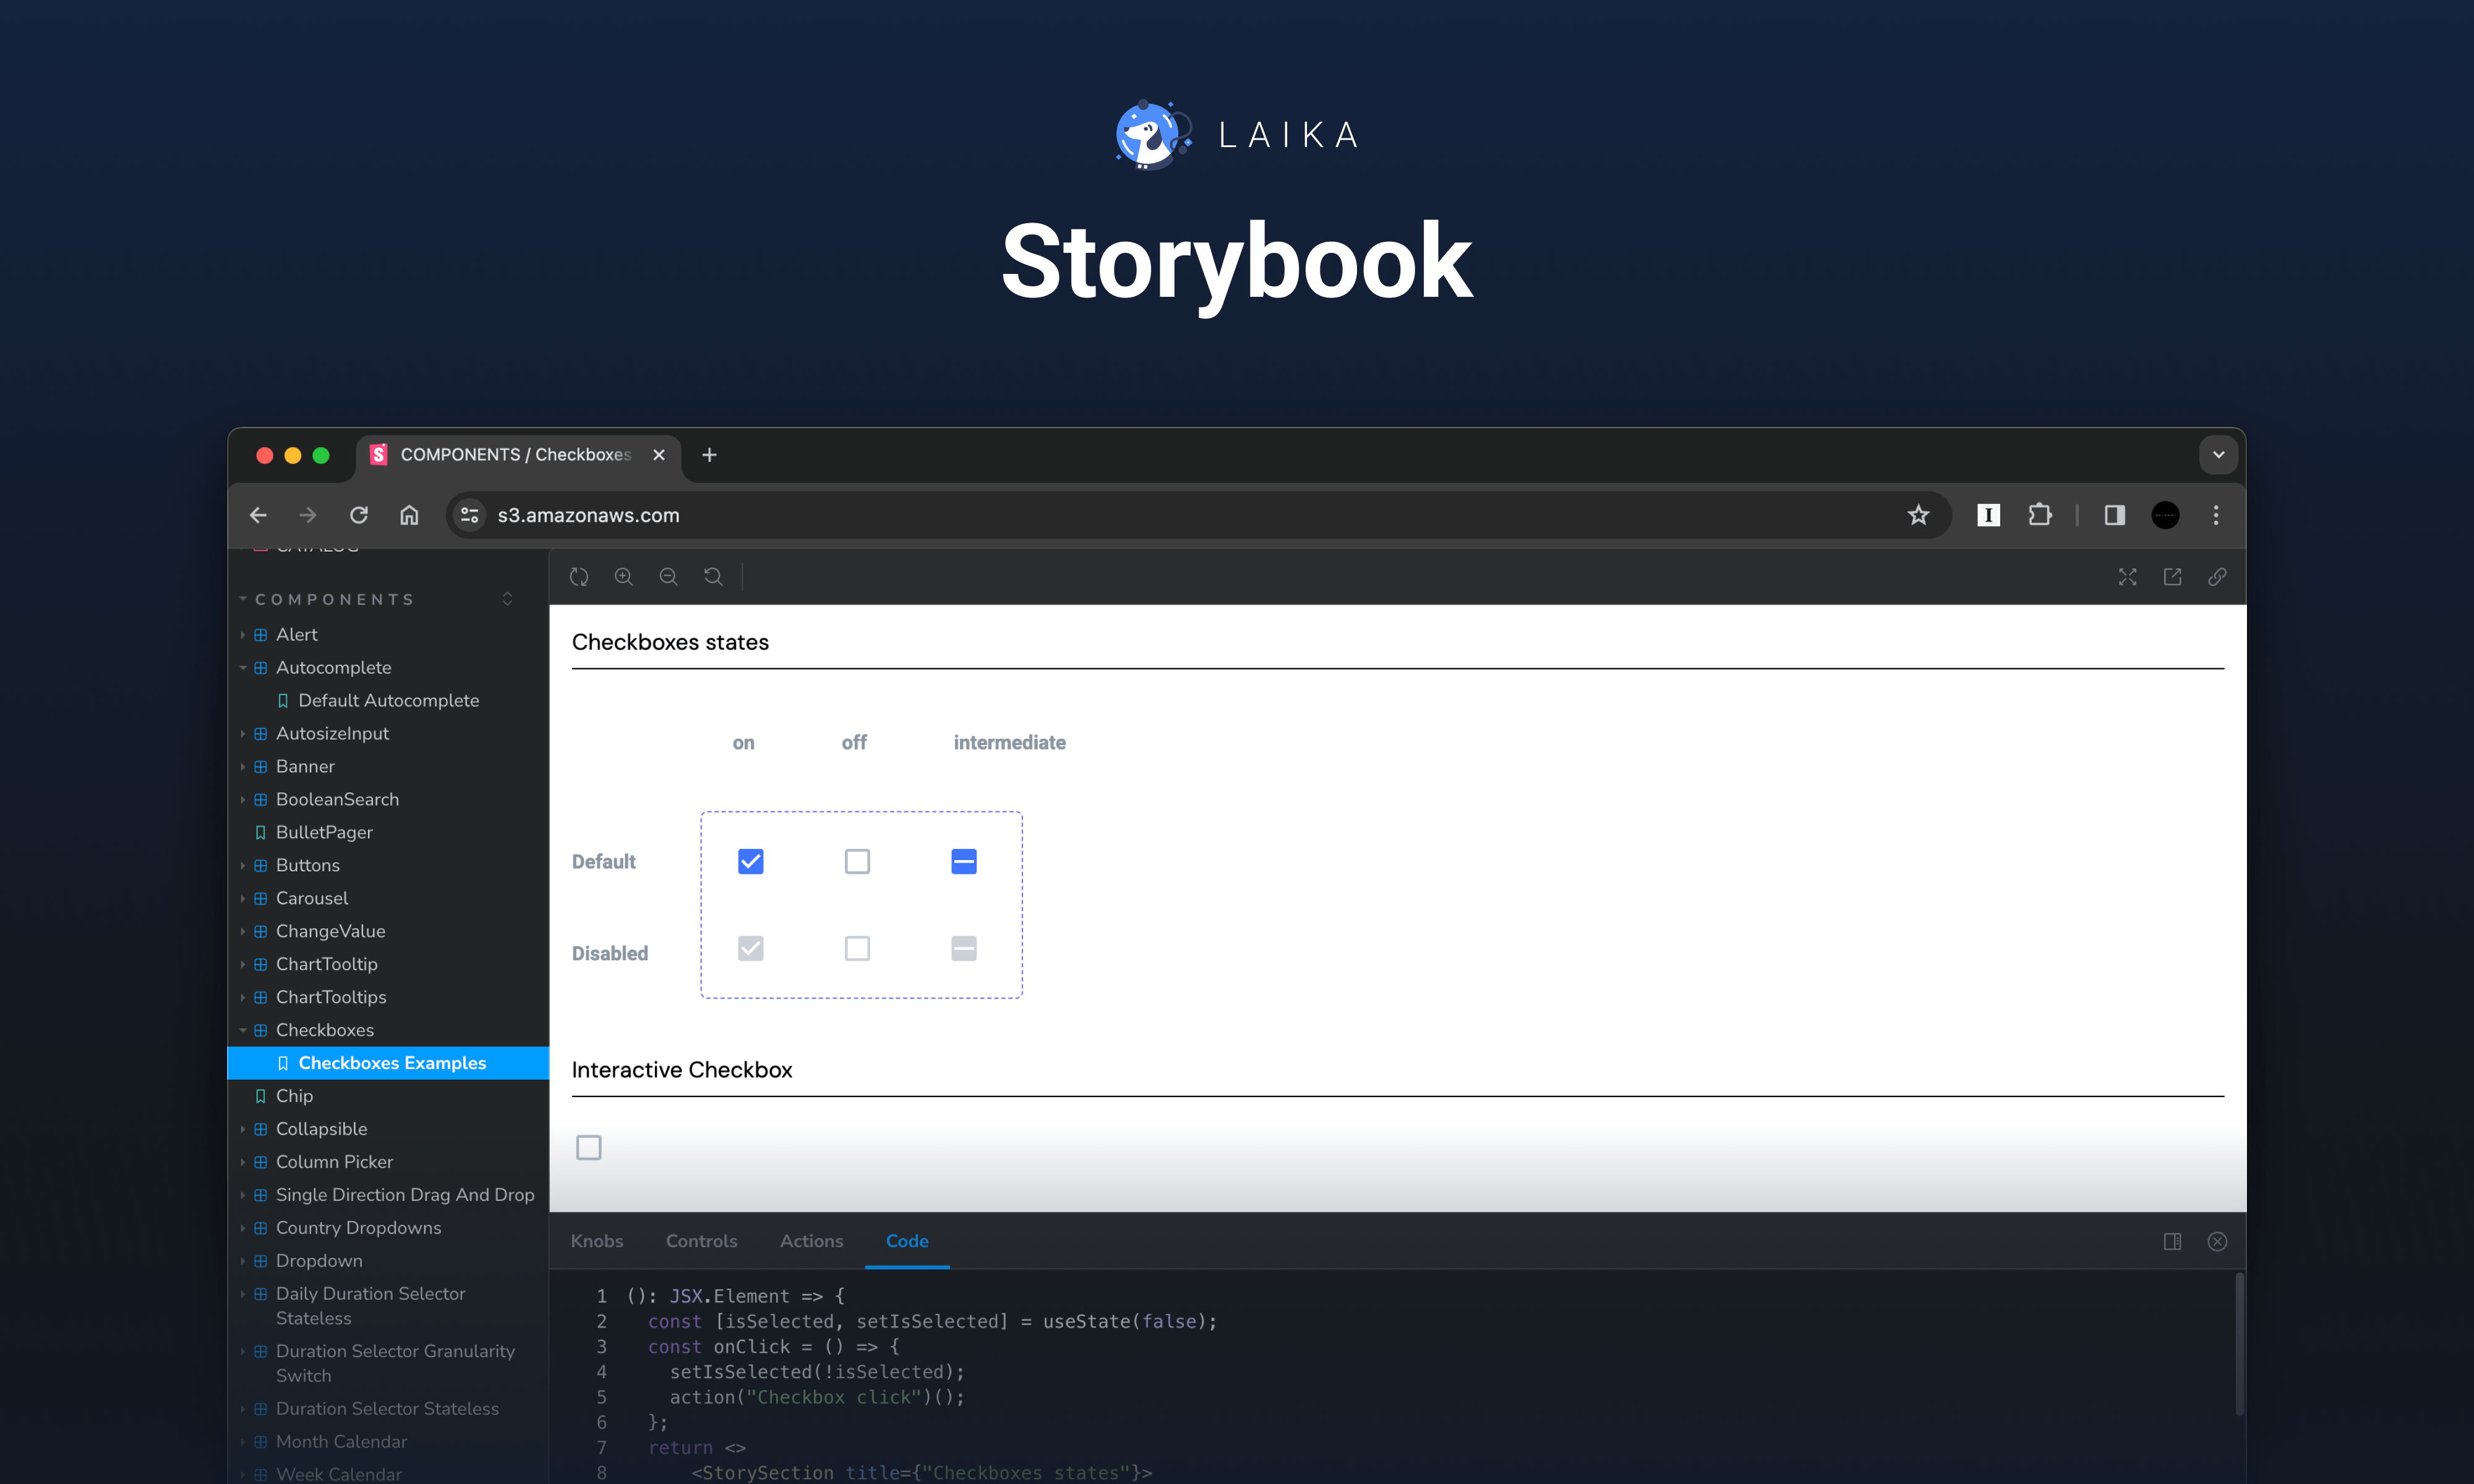This screenshot has height=1484, width=2474.
Task: Open the Default Autocomplete story
Action: [x=389, y=700]
